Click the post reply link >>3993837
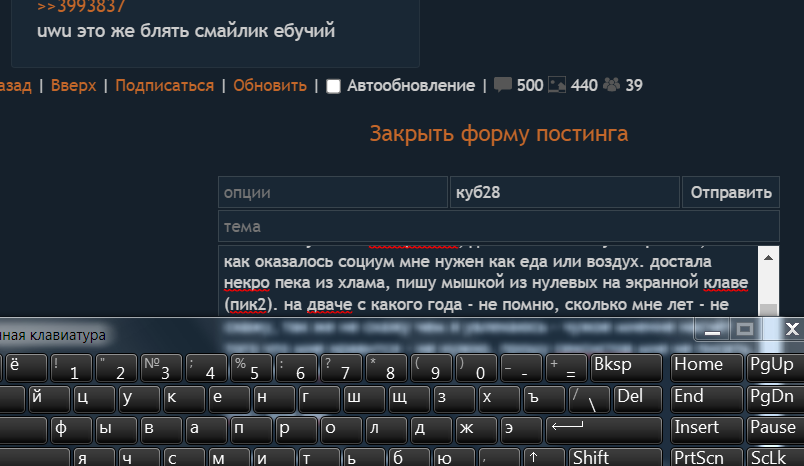The image size is (804, 466). 80,6
